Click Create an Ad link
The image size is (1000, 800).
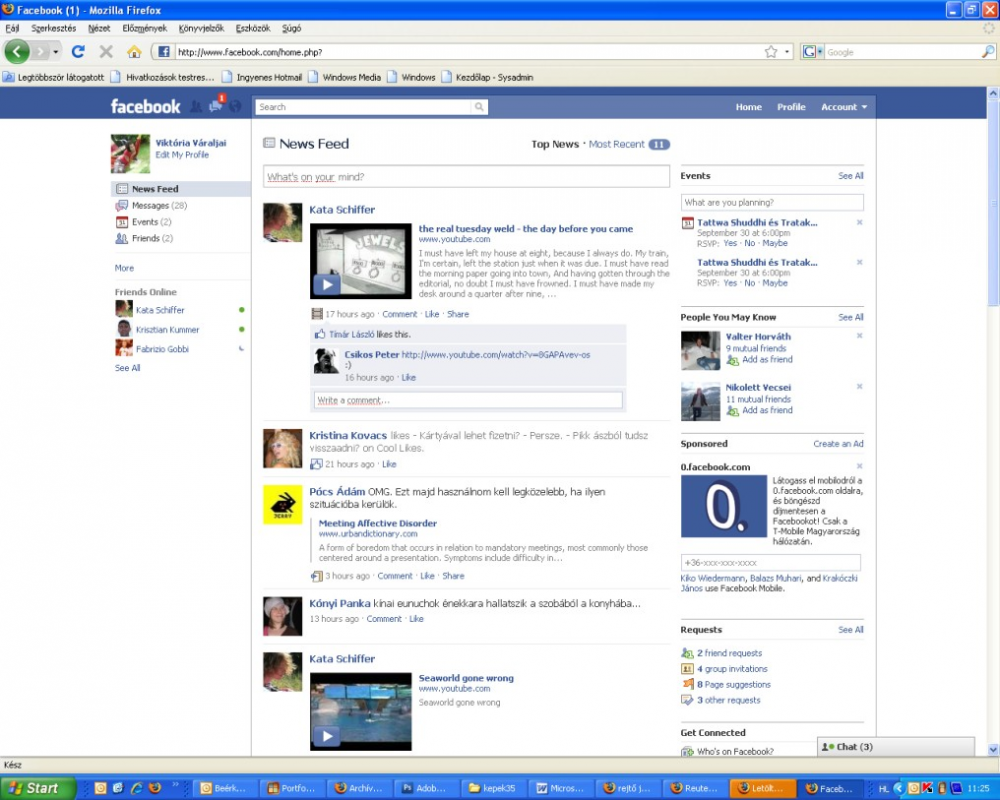(838, 443)
